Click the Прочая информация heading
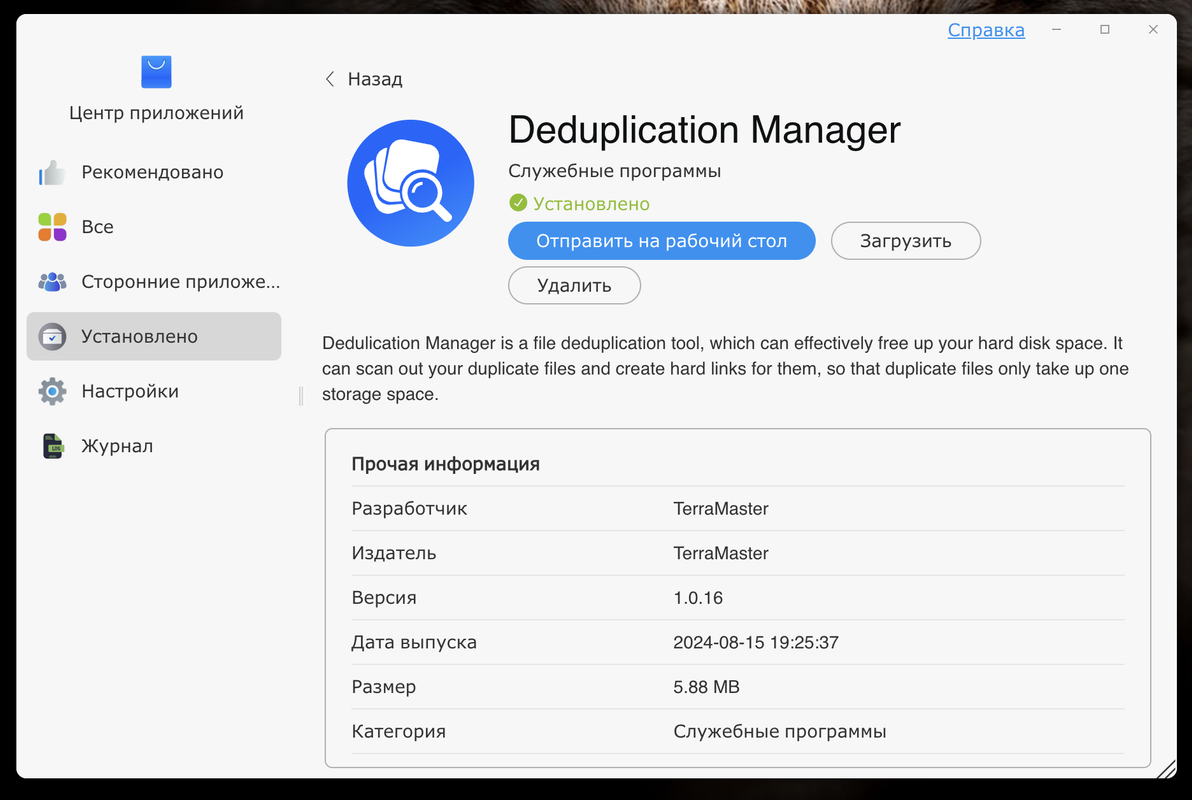1192x800 pixels. coord(445,464)
